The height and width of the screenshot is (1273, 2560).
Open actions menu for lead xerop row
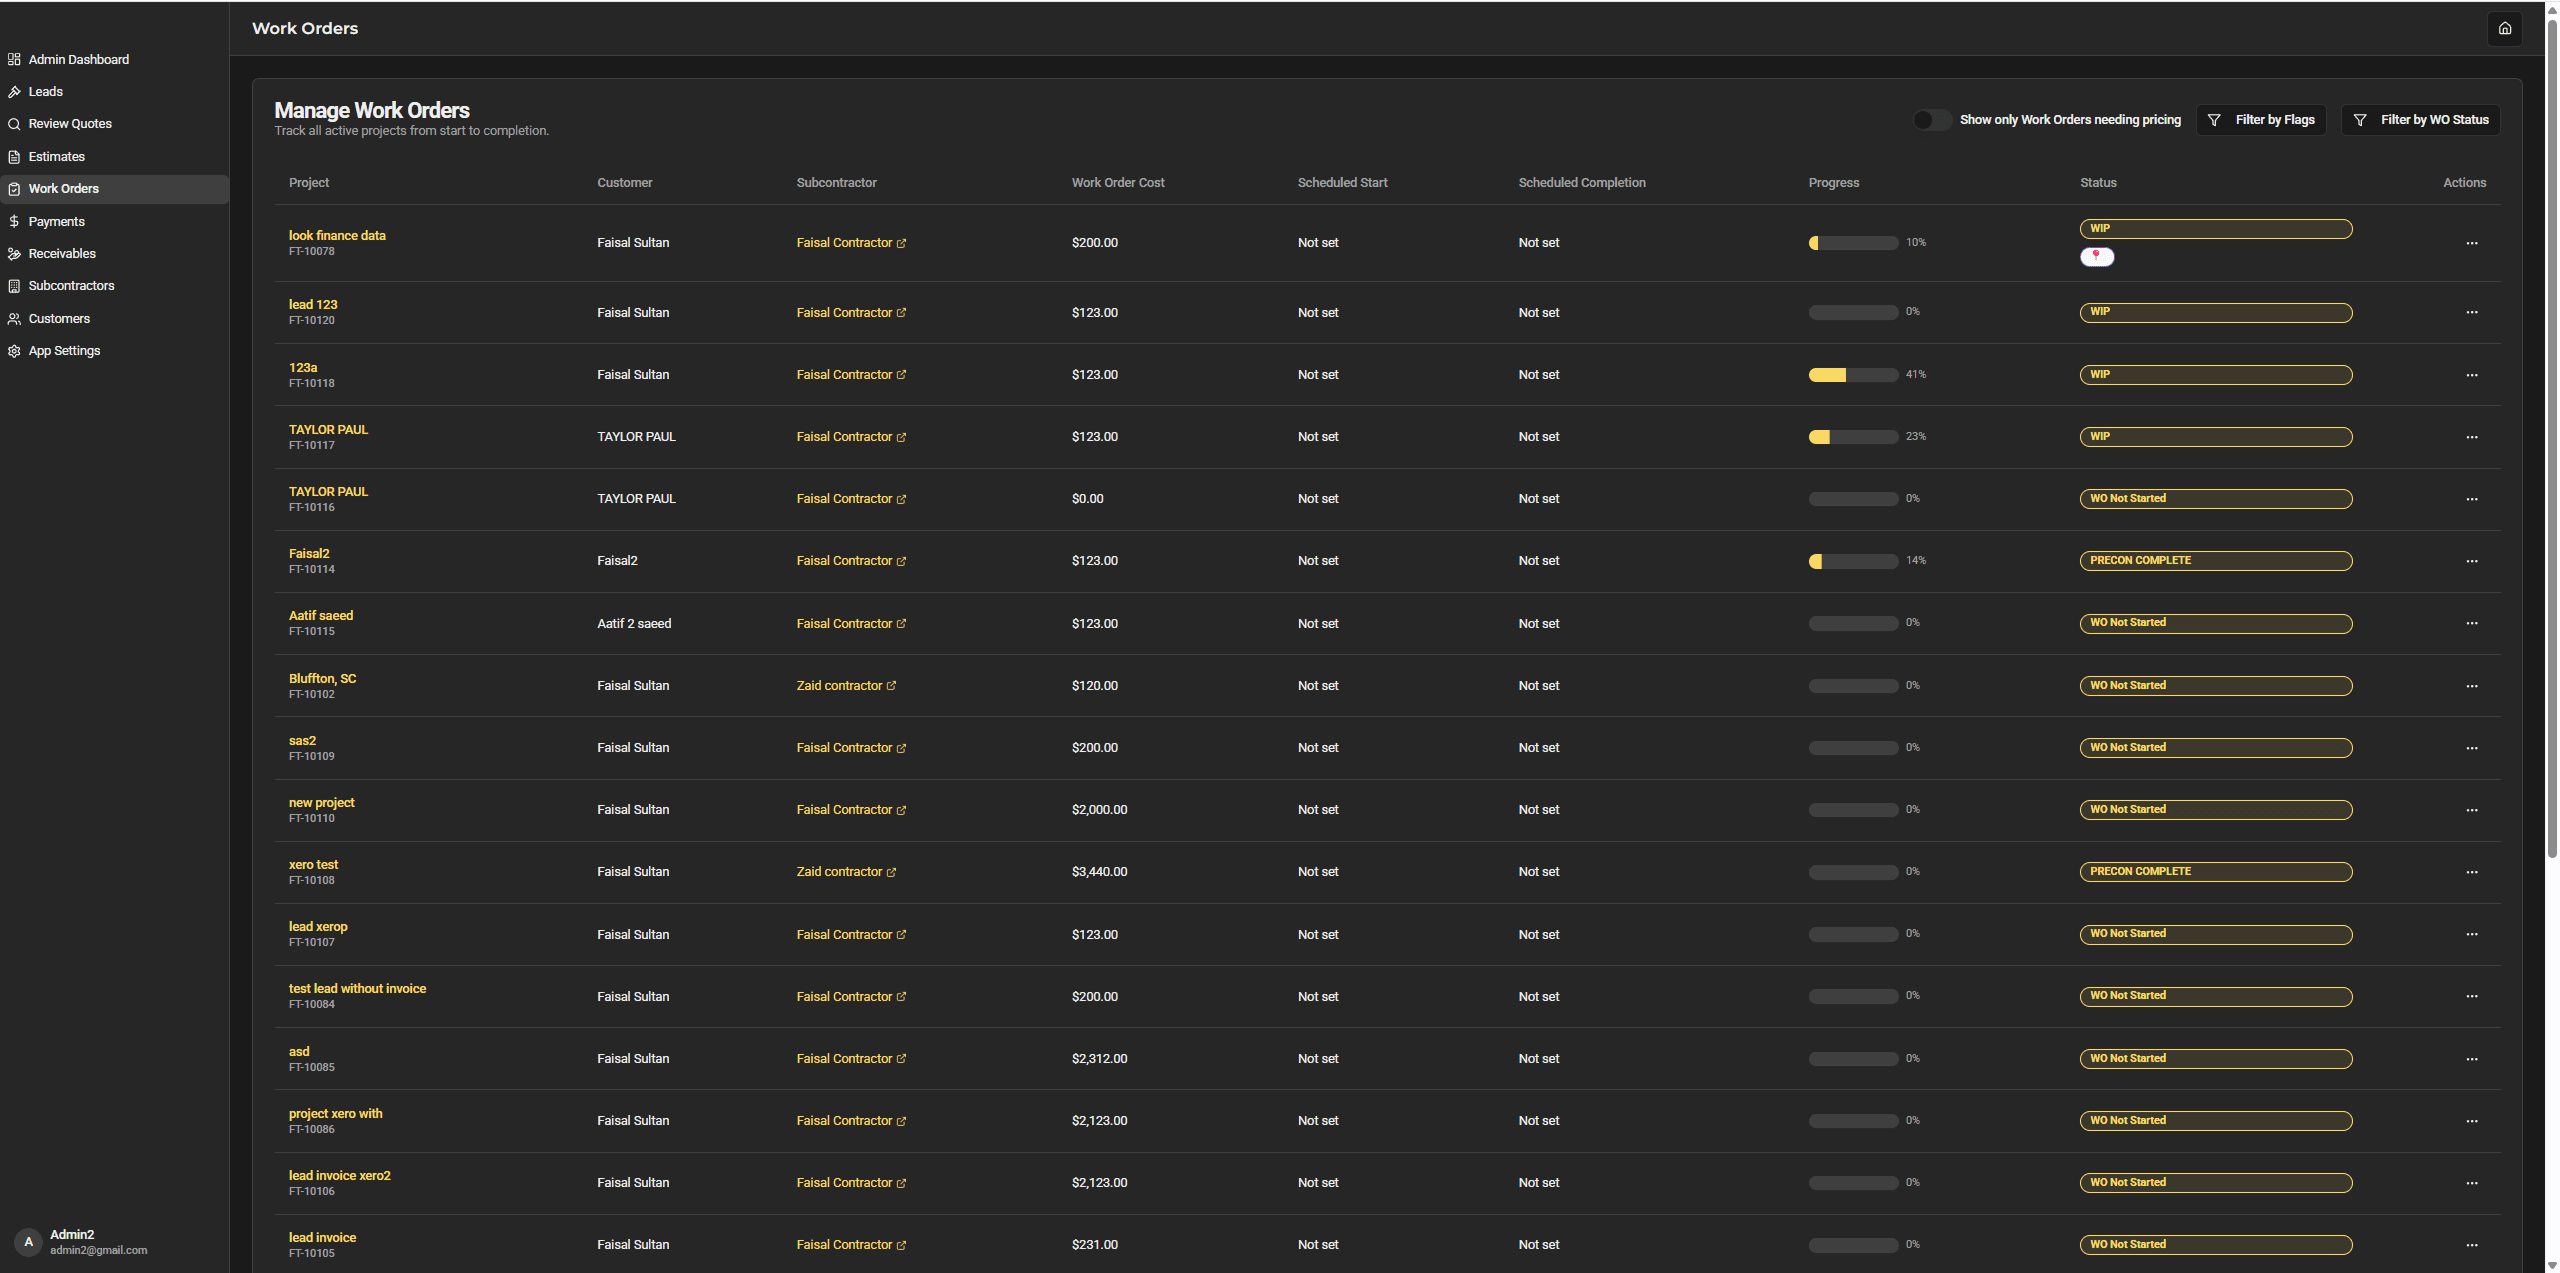tap(2471, 934)
